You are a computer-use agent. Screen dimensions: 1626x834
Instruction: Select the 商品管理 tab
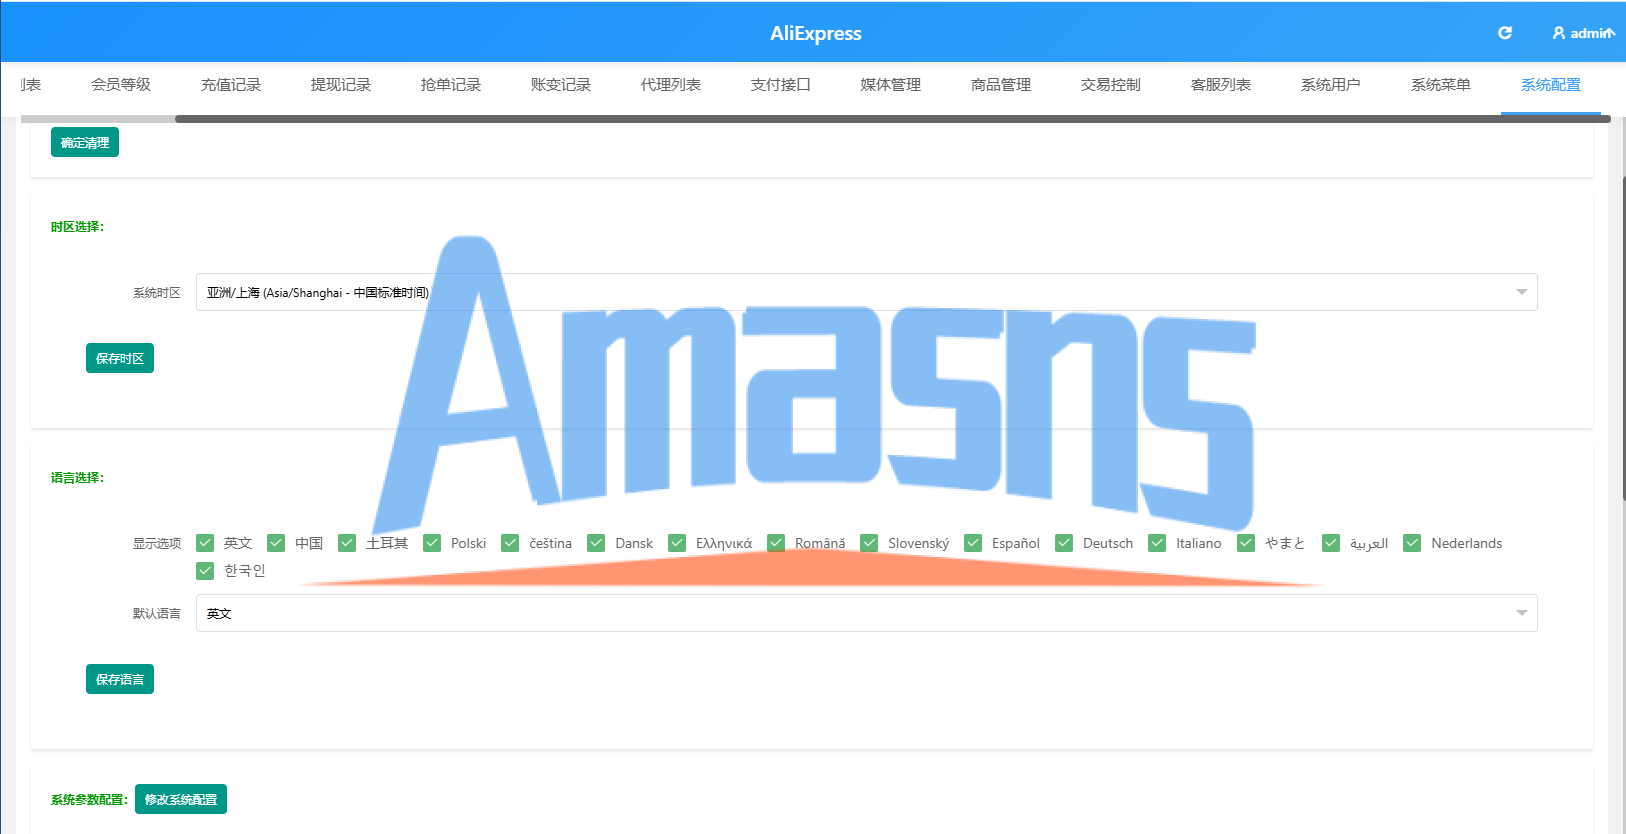pos(1001,85)
